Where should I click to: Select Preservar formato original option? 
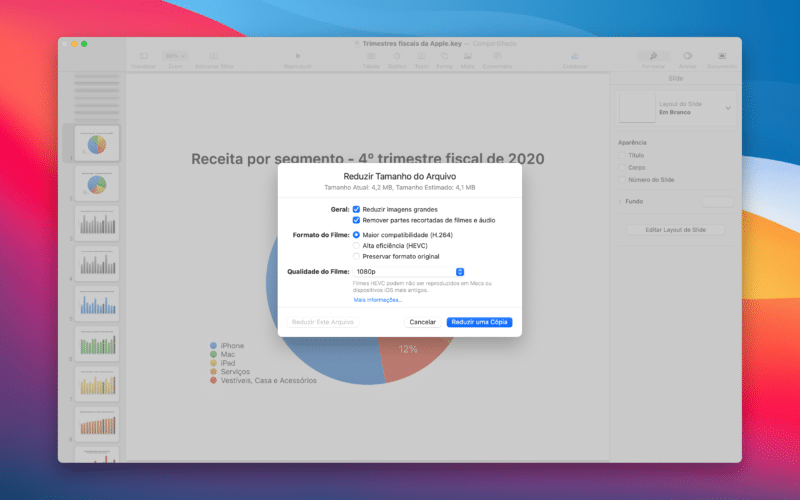[356, 257]
